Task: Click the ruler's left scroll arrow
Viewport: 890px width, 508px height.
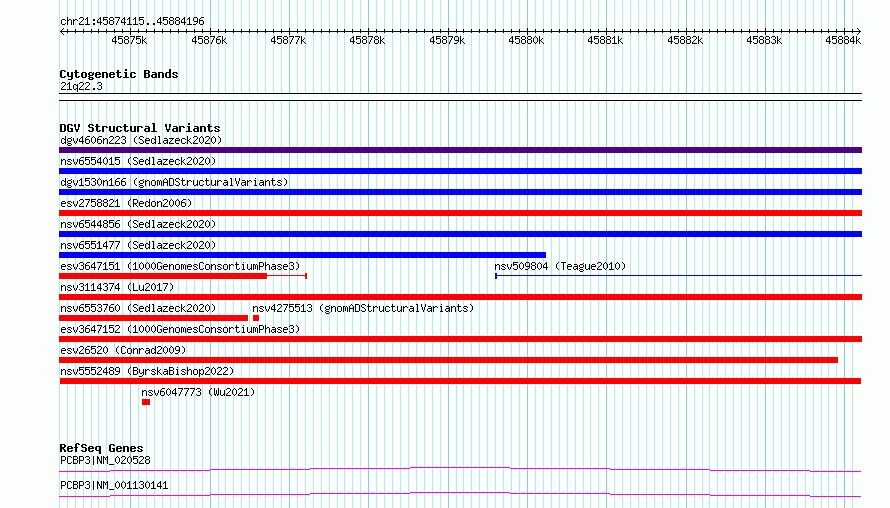Action: (x=62, y=31)
